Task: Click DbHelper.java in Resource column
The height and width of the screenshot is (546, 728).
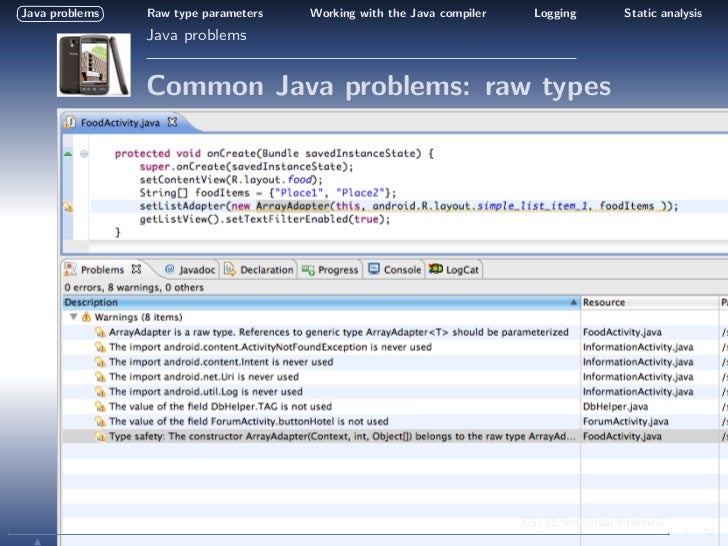Action: pyautogui.click(x=615, y=406)
